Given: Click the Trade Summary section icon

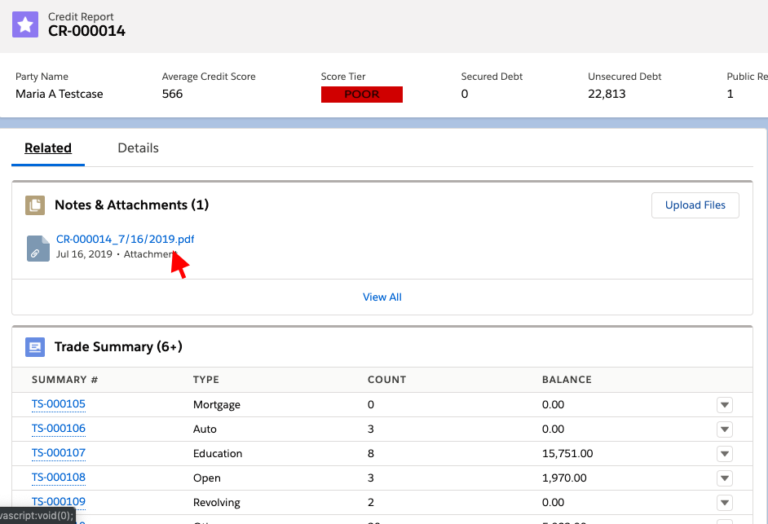Looking at the screenshot, I should [x=35, y=347].
